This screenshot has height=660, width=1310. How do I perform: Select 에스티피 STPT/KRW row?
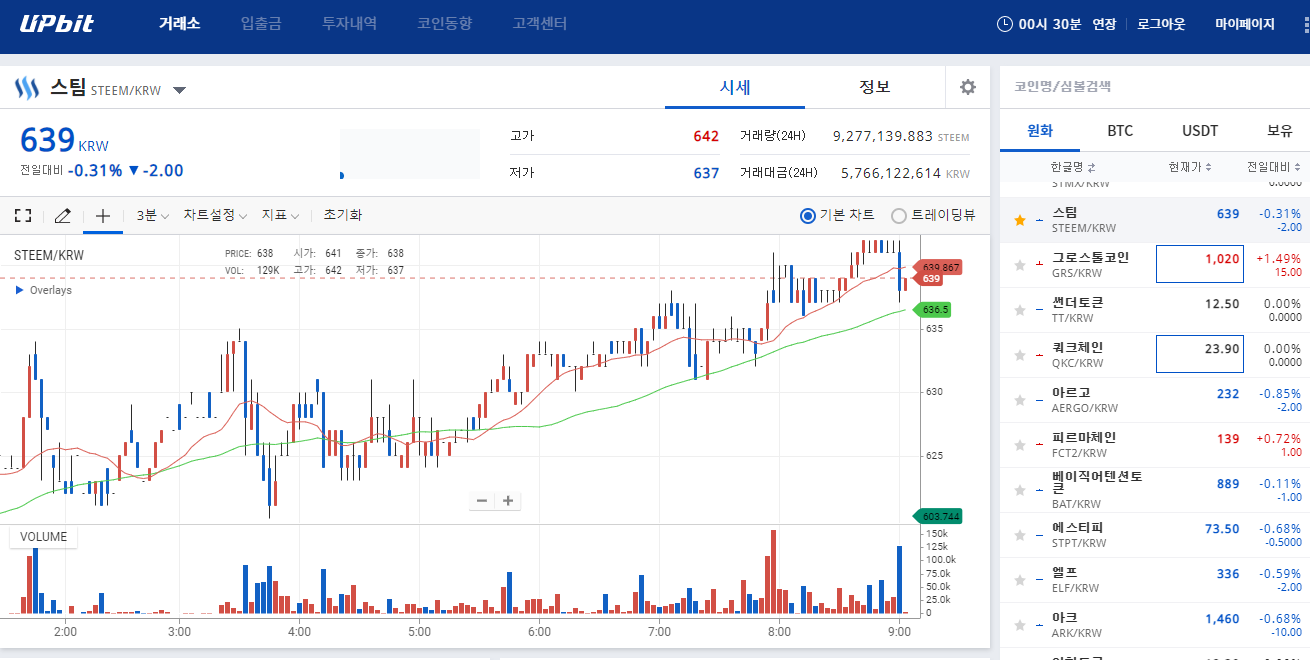[1155, 535]
